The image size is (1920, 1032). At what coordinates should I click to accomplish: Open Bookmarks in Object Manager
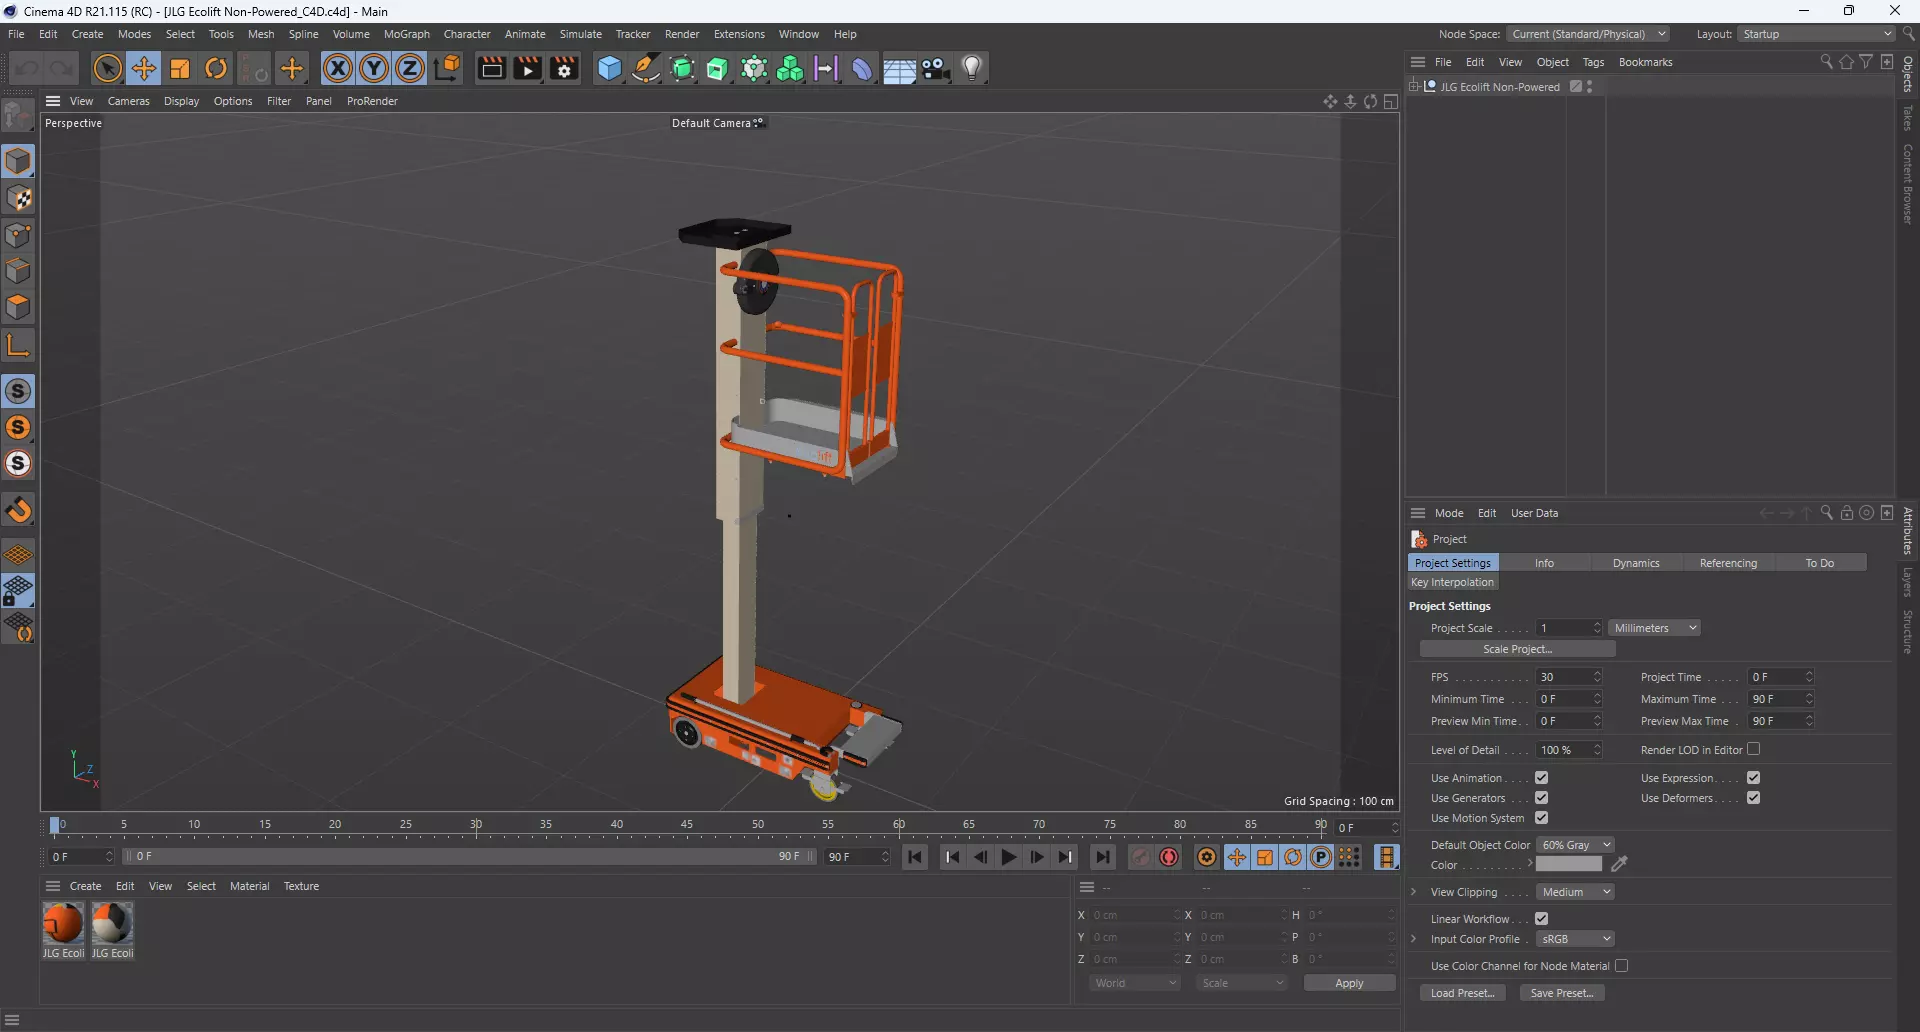(x=1645, y=62)
